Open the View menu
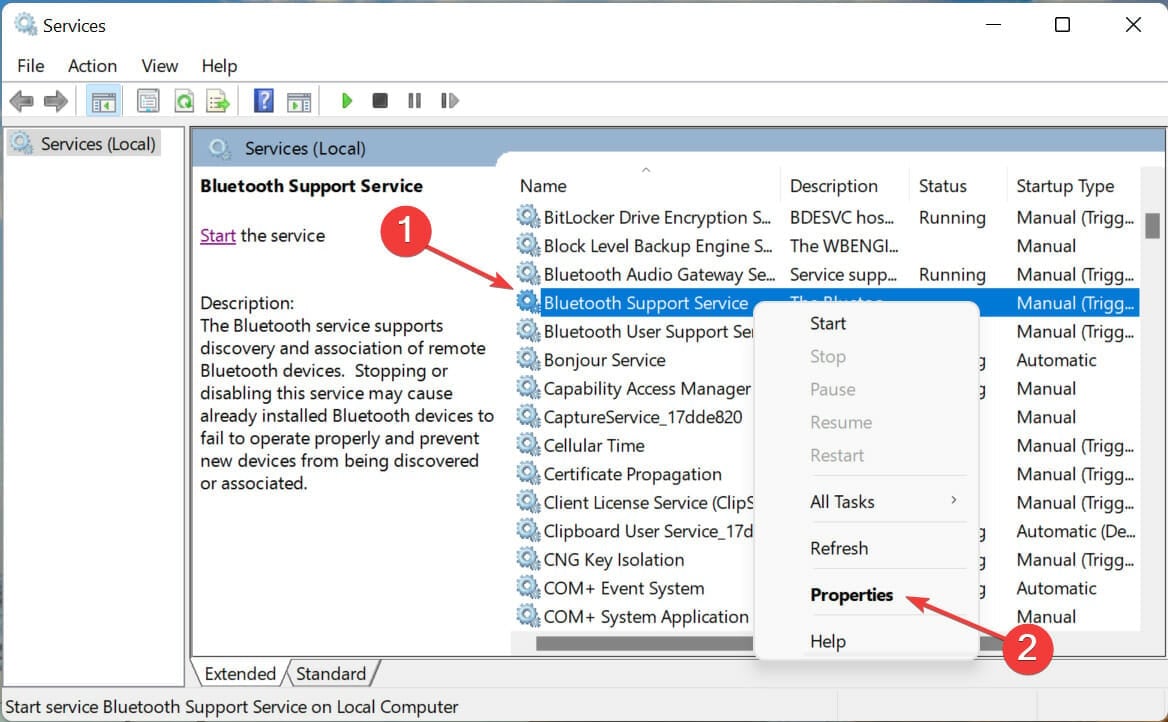 (x=160, y=66)
